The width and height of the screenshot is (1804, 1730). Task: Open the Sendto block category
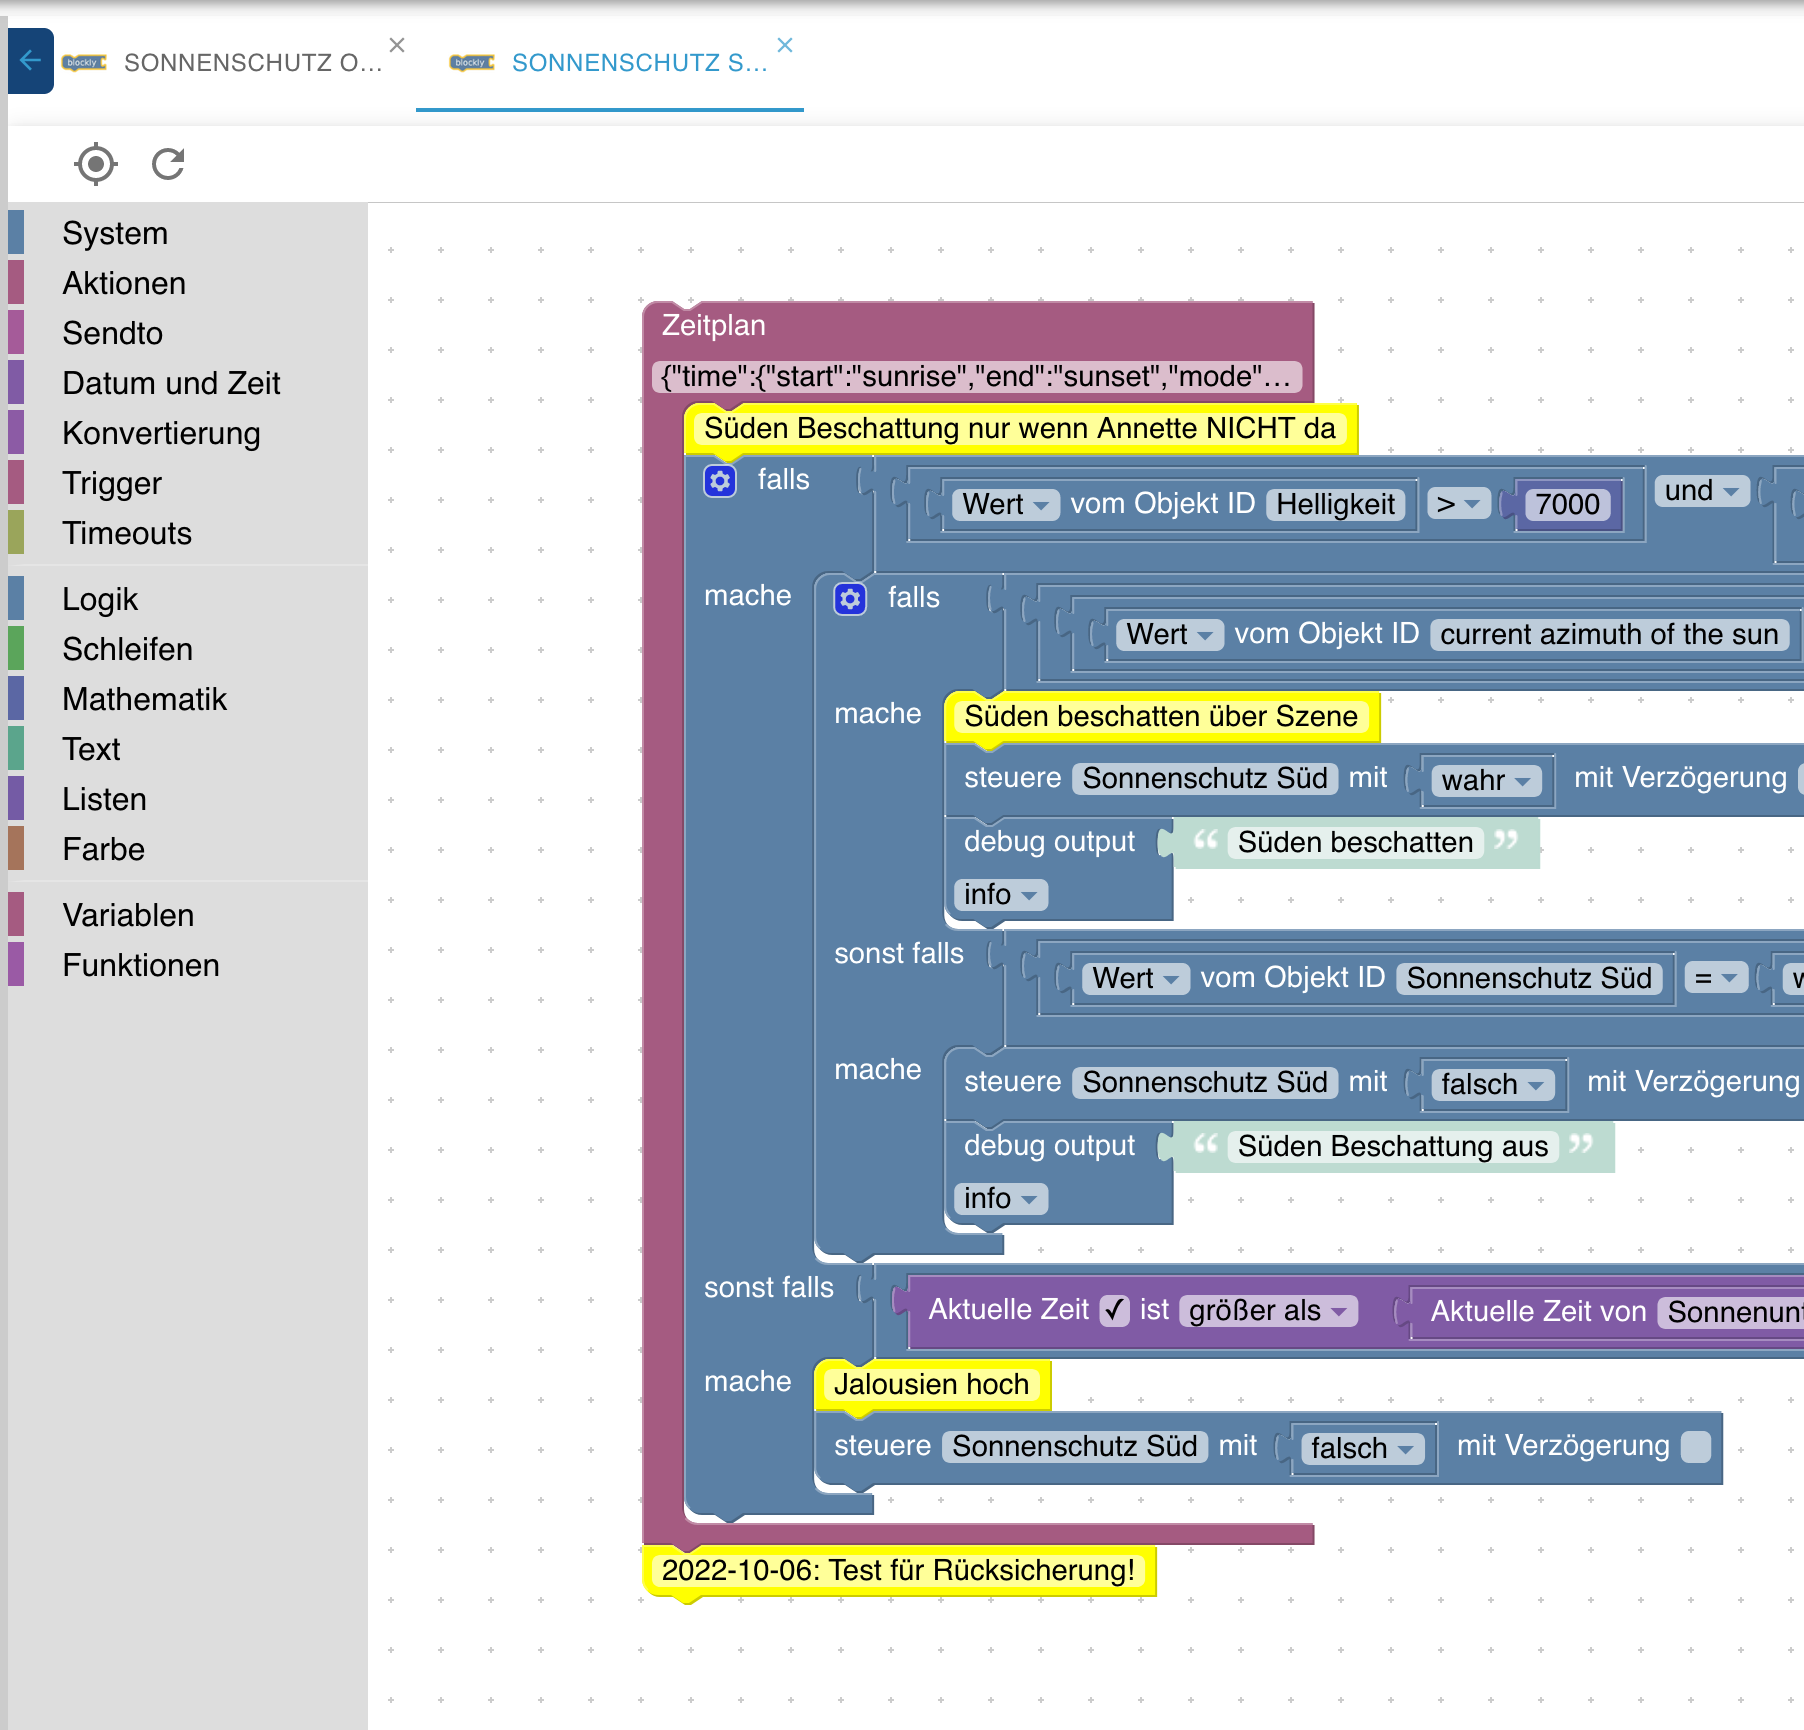click(x=188, y=333)
